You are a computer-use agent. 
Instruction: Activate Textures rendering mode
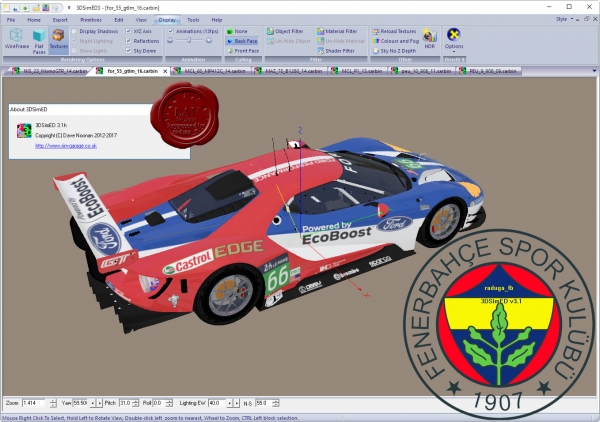coord(59,39)
